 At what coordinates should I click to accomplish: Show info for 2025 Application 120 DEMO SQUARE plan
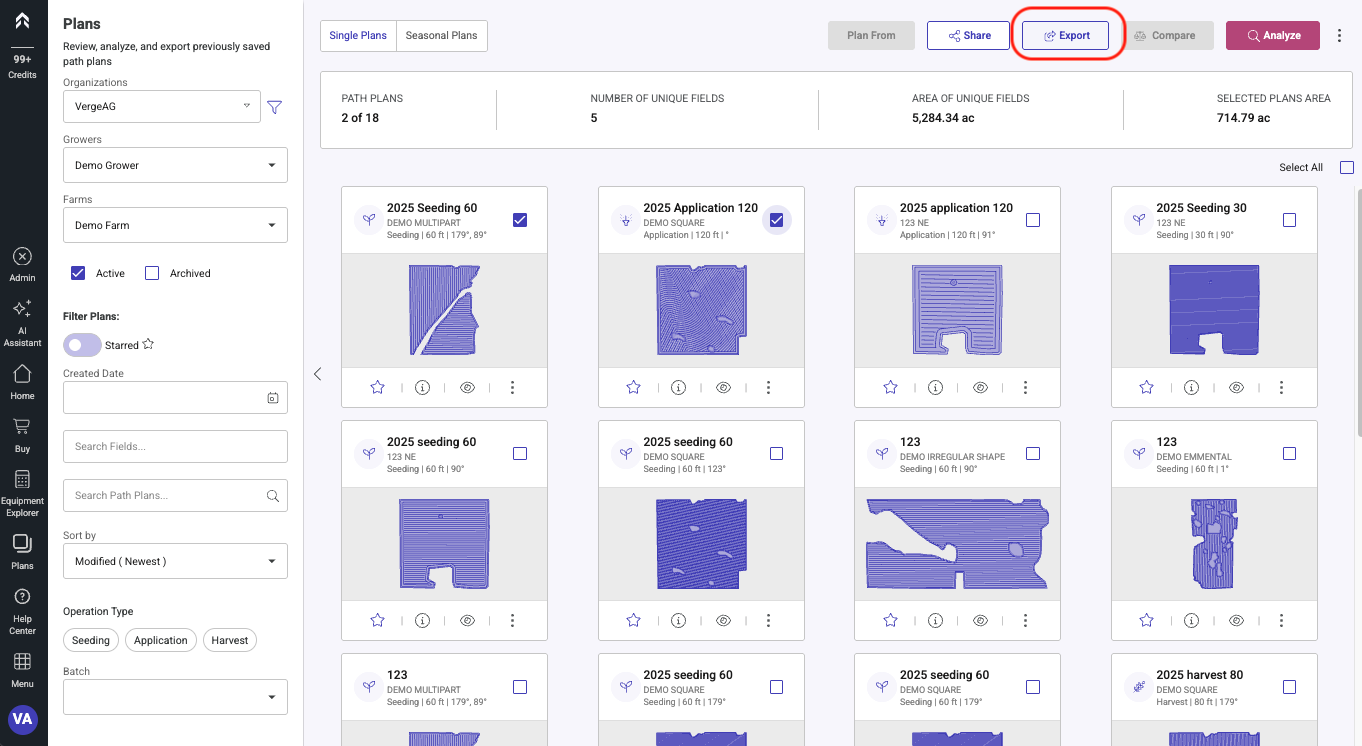(678, 387)
